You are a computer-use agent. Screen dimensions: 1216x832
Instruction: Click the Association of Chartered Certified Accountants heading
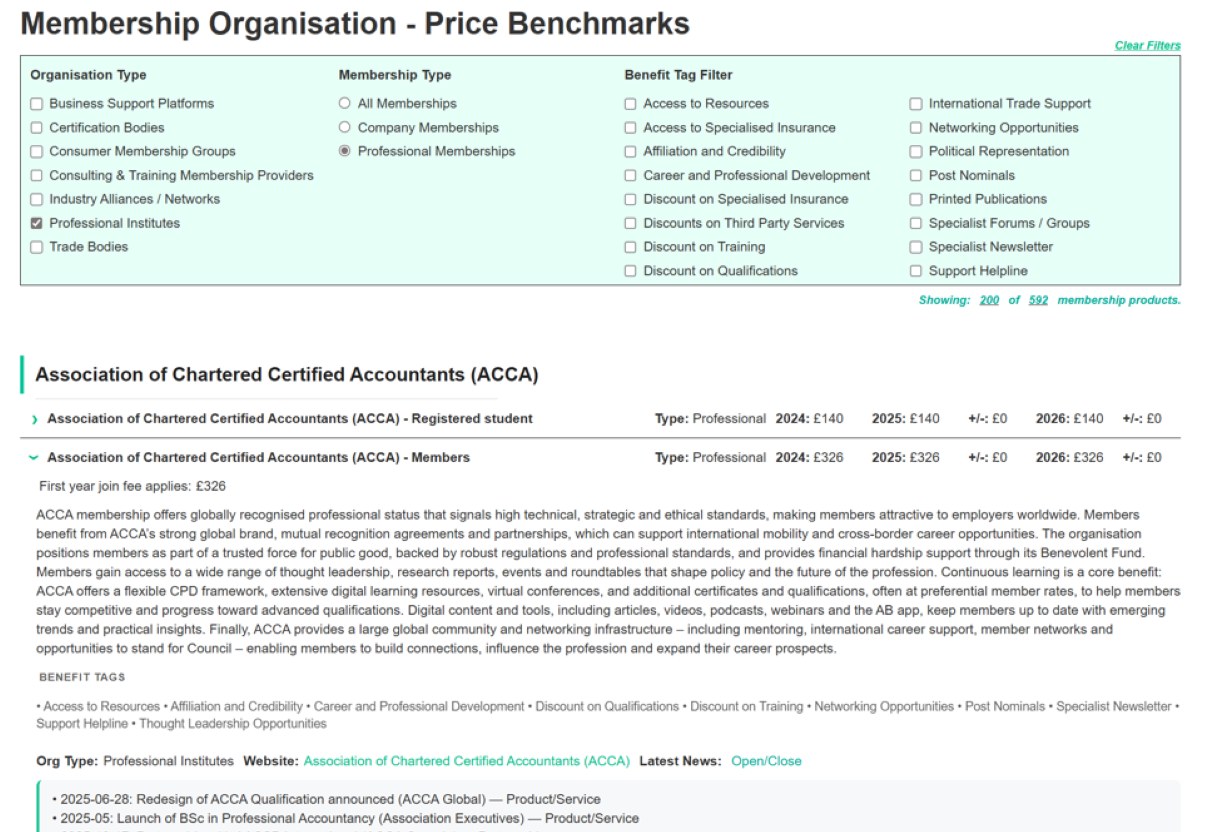pyautogui.click(x=287, y=375)
